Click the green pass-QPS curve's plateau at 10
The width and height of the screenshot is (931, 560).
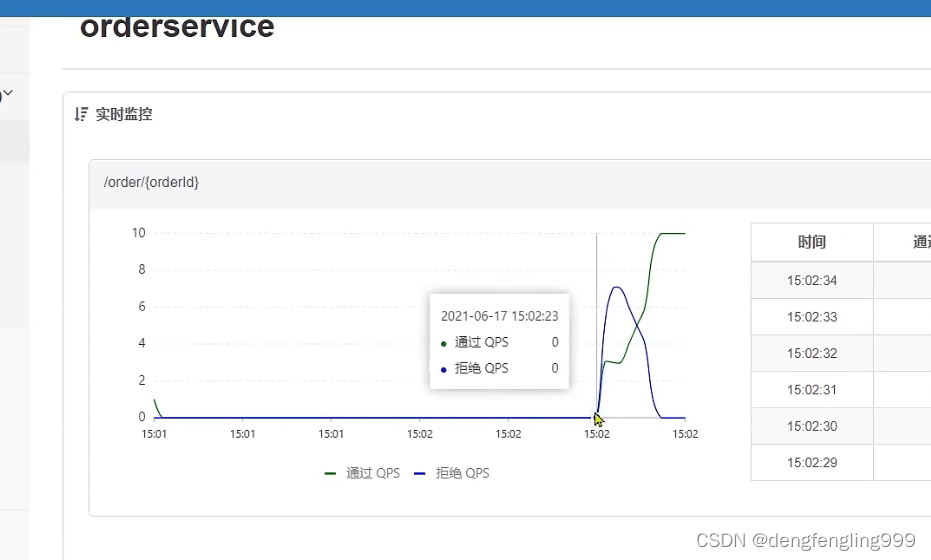pos(672,233)
